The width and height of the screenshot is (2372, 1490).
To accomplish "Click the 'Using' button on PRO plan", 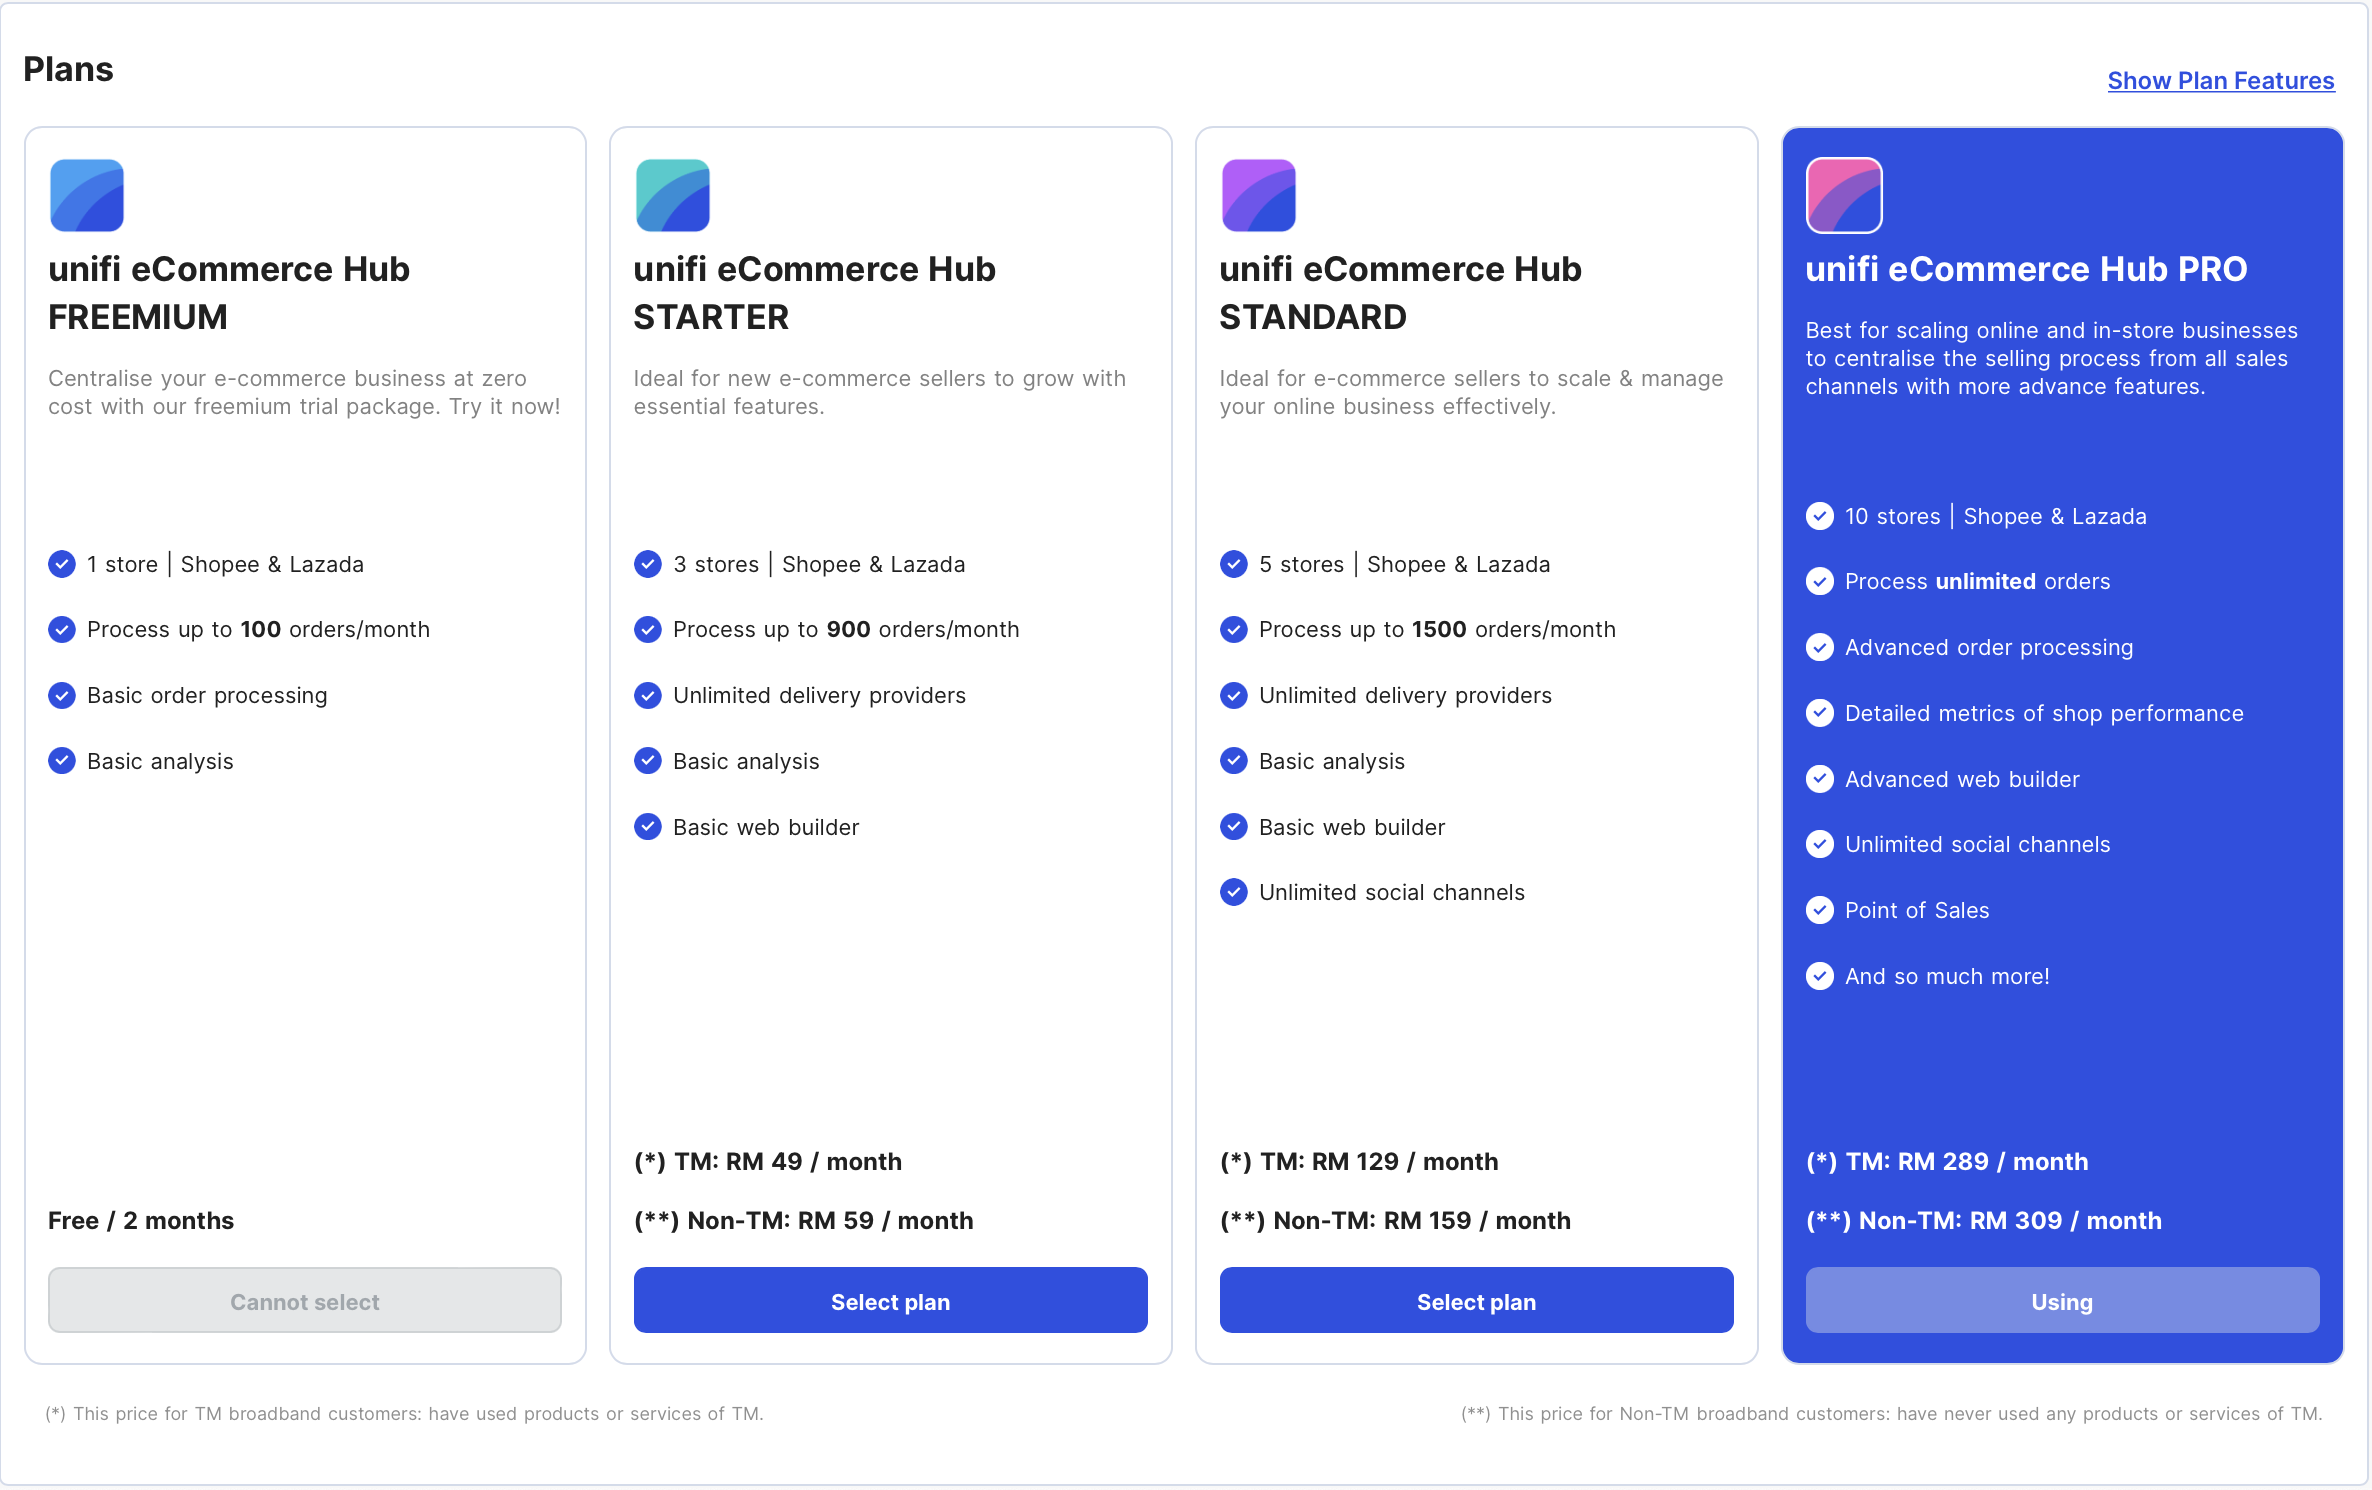I will tap(2062, 1301).
